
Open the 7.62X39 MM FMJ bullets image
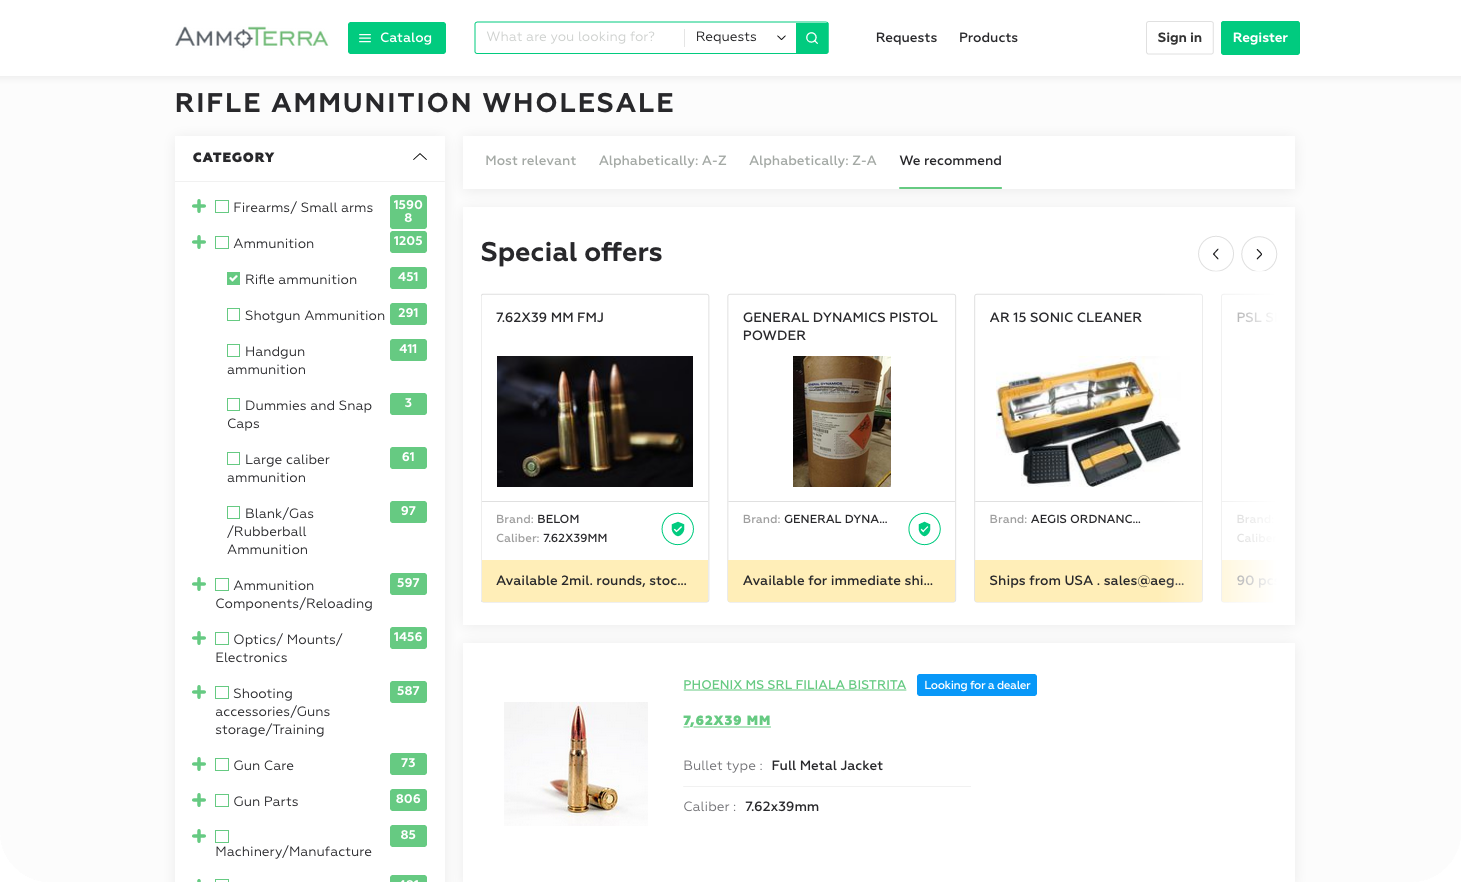(x=595, y=421)
